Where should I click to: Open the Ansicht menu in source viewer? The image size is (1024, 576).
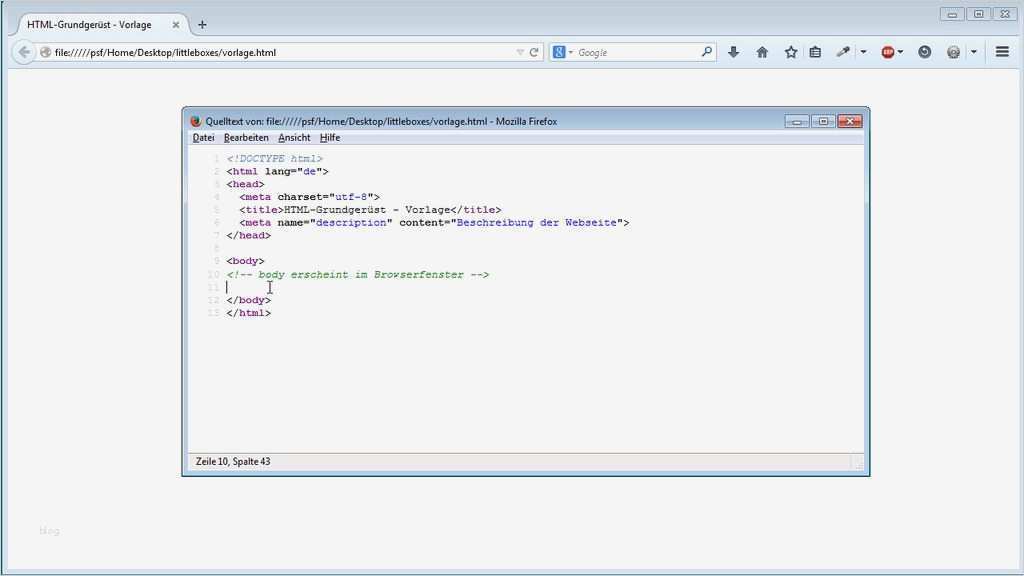tap(294, 138)
